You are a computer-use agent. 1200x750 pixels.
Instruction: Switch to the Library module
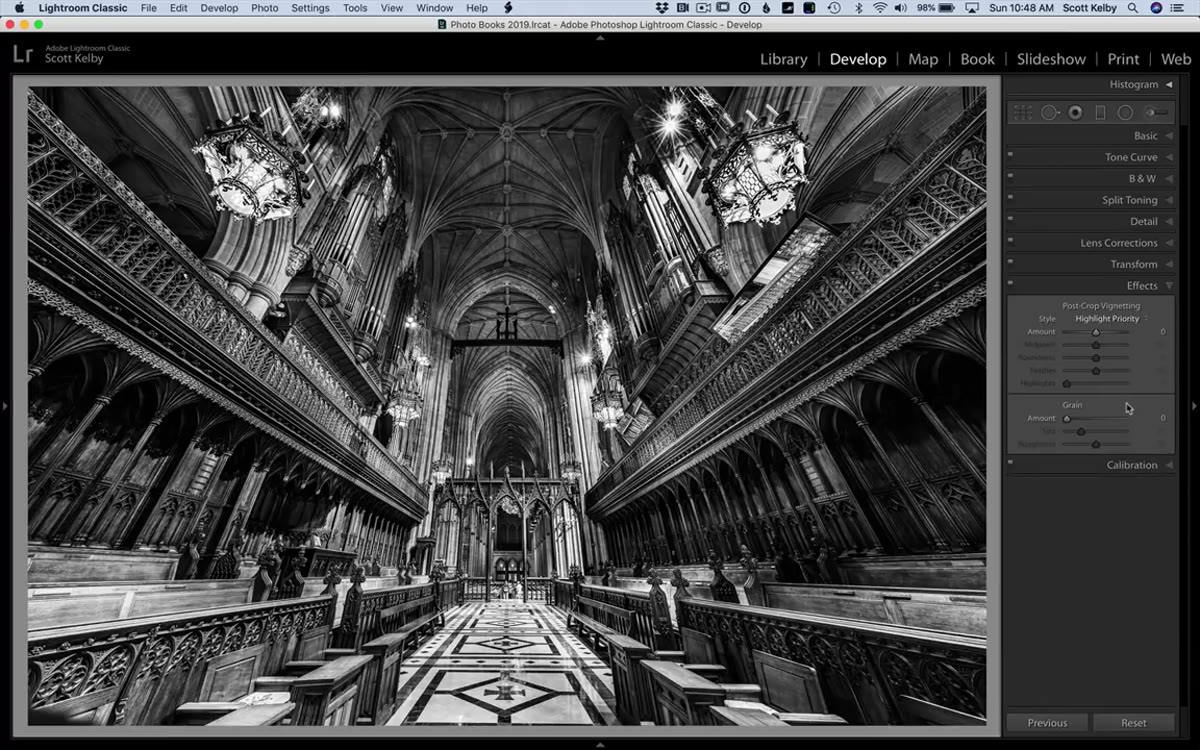click(x=783, y=59)
